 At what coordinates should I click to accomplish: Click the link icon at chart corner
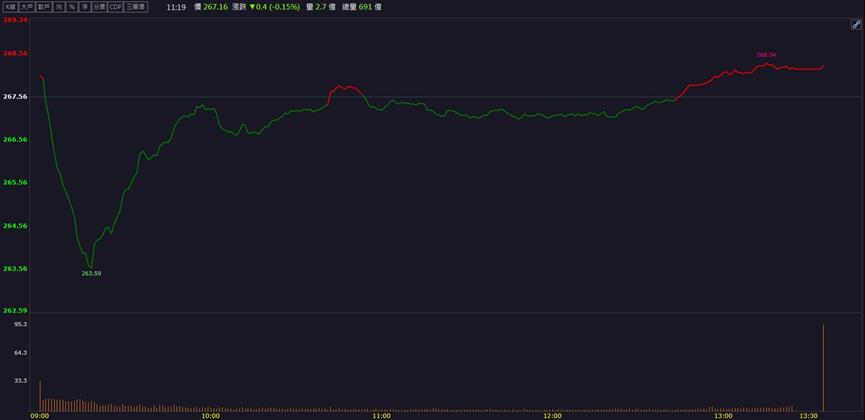click(x=856, y=24)
